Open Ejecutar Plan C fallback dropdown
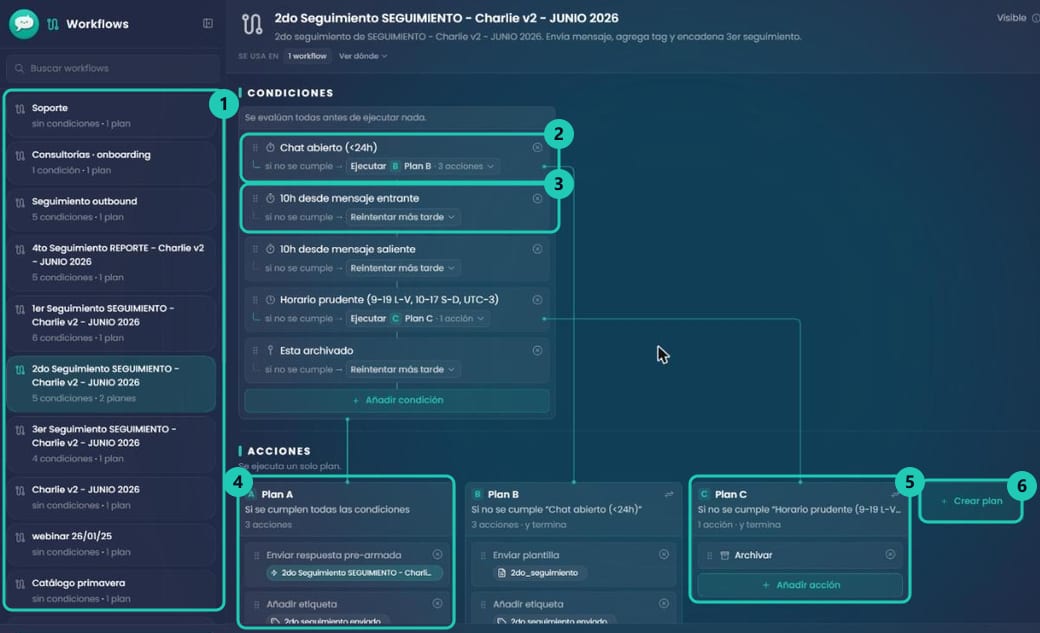The width and height of the screenshot is (1040, 633). (417, 318)
